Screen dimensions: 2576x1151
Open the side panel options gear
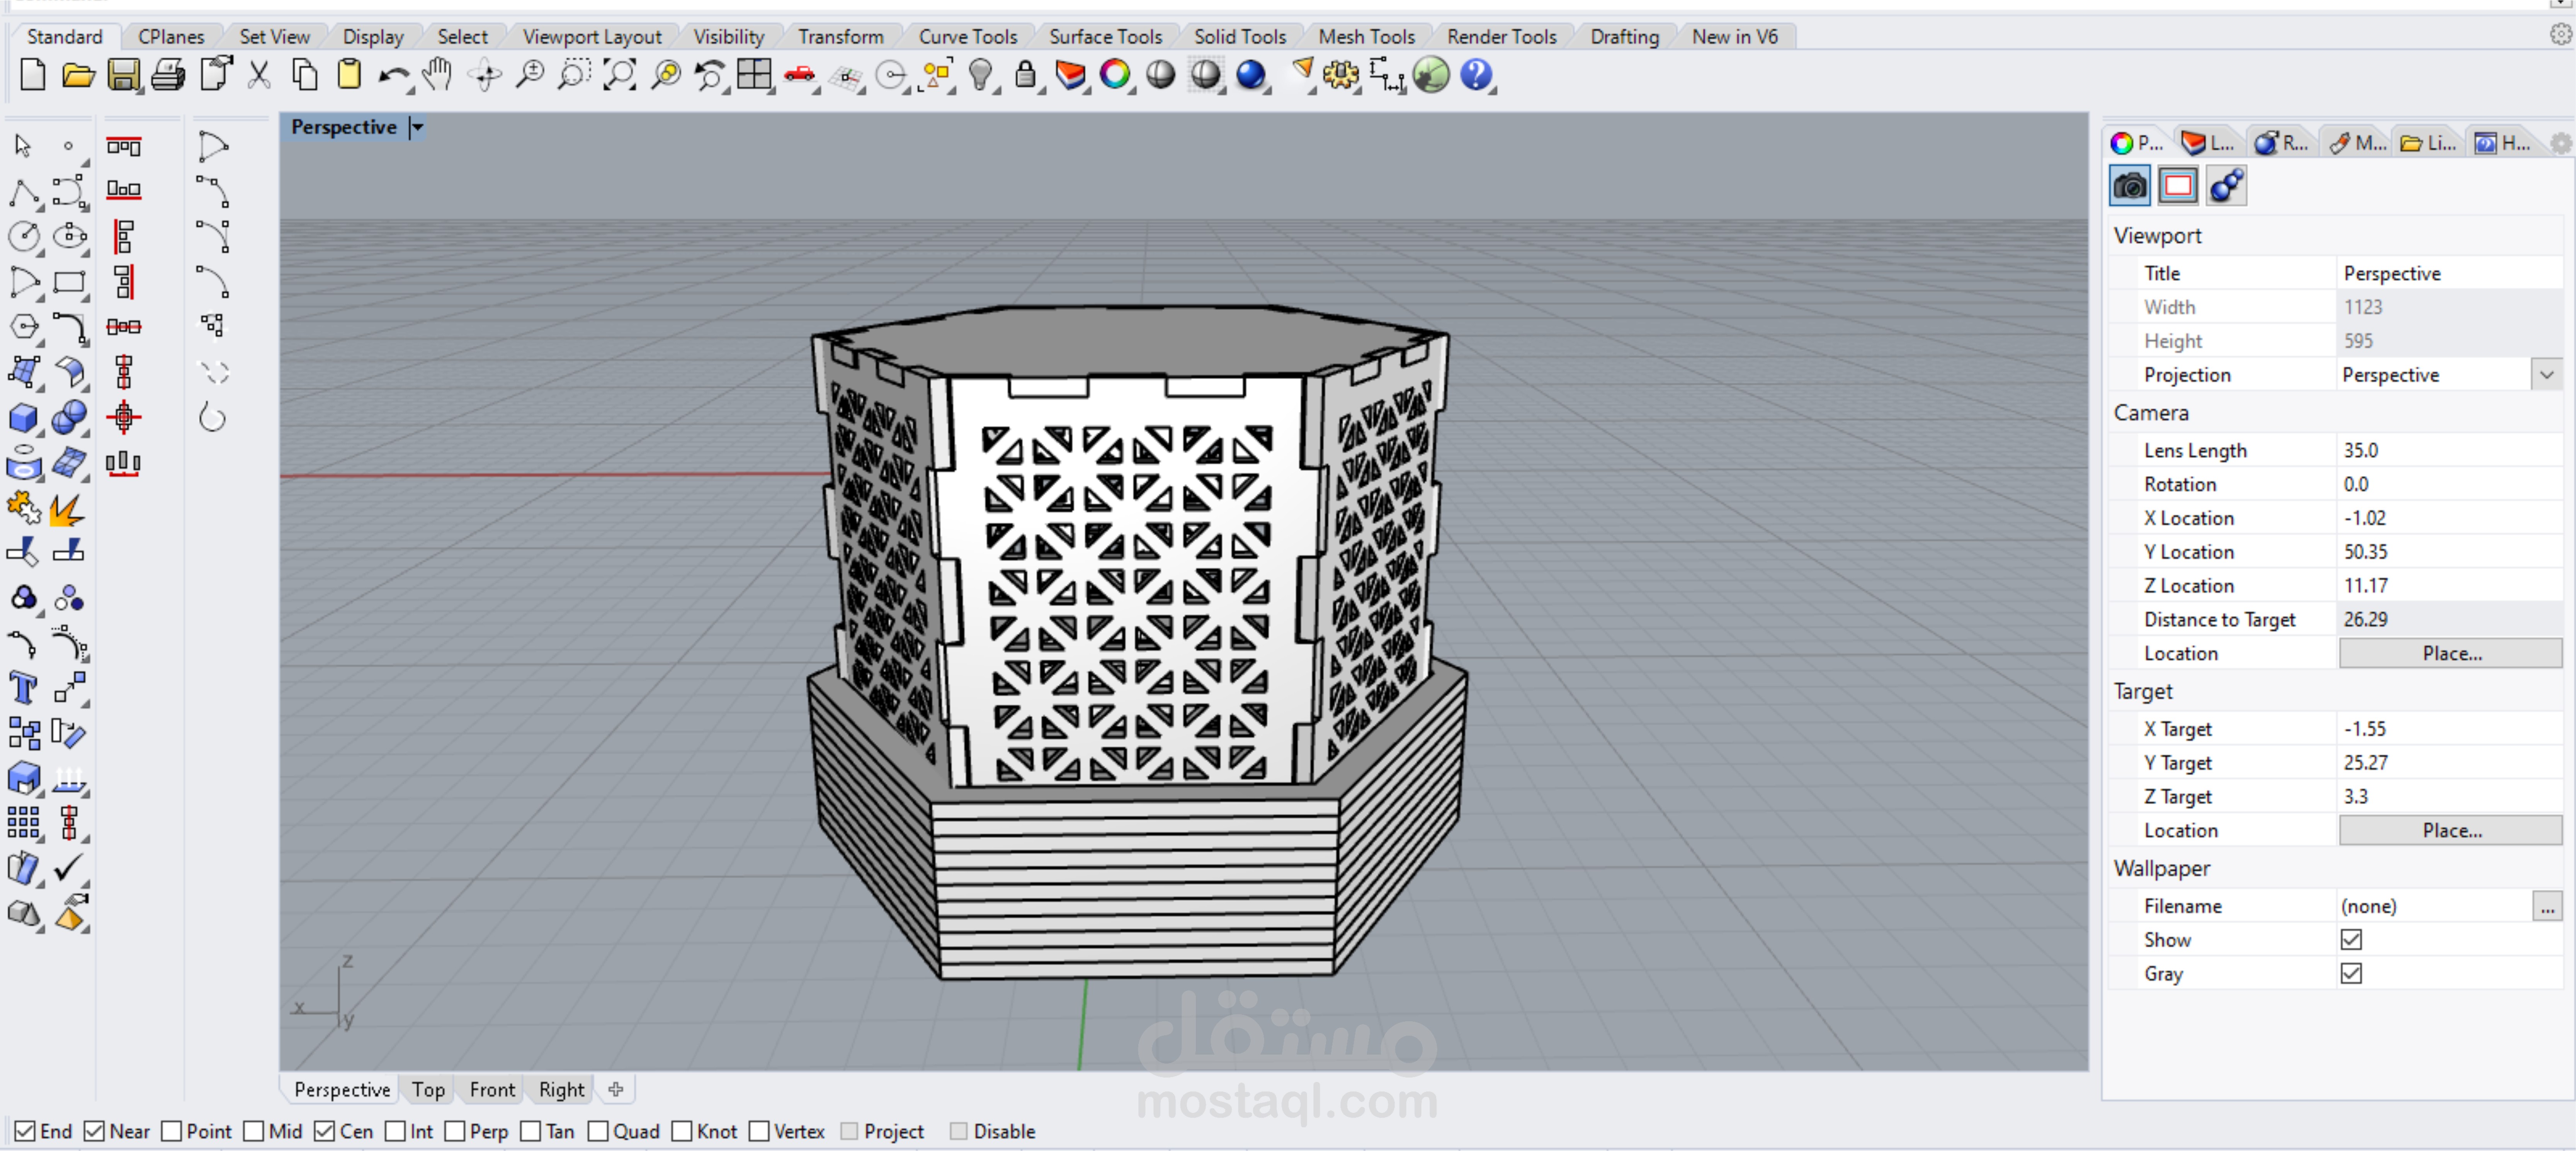pos(2560,144)
